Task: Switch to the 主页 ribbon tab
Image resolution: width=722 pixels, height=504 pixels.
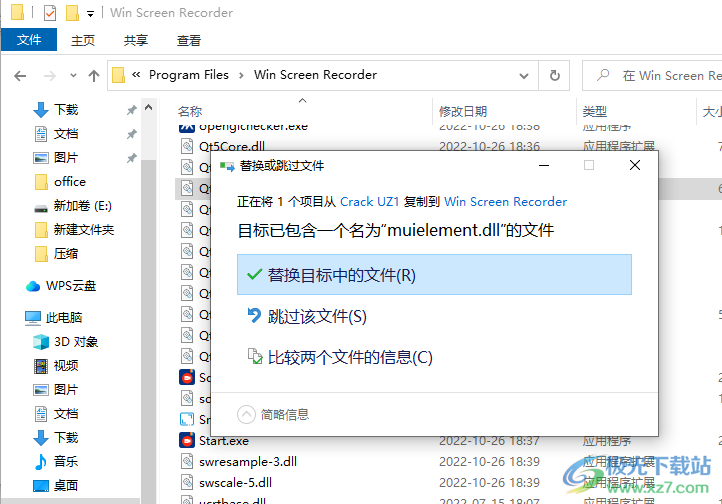Action: [x=83, y=41]
